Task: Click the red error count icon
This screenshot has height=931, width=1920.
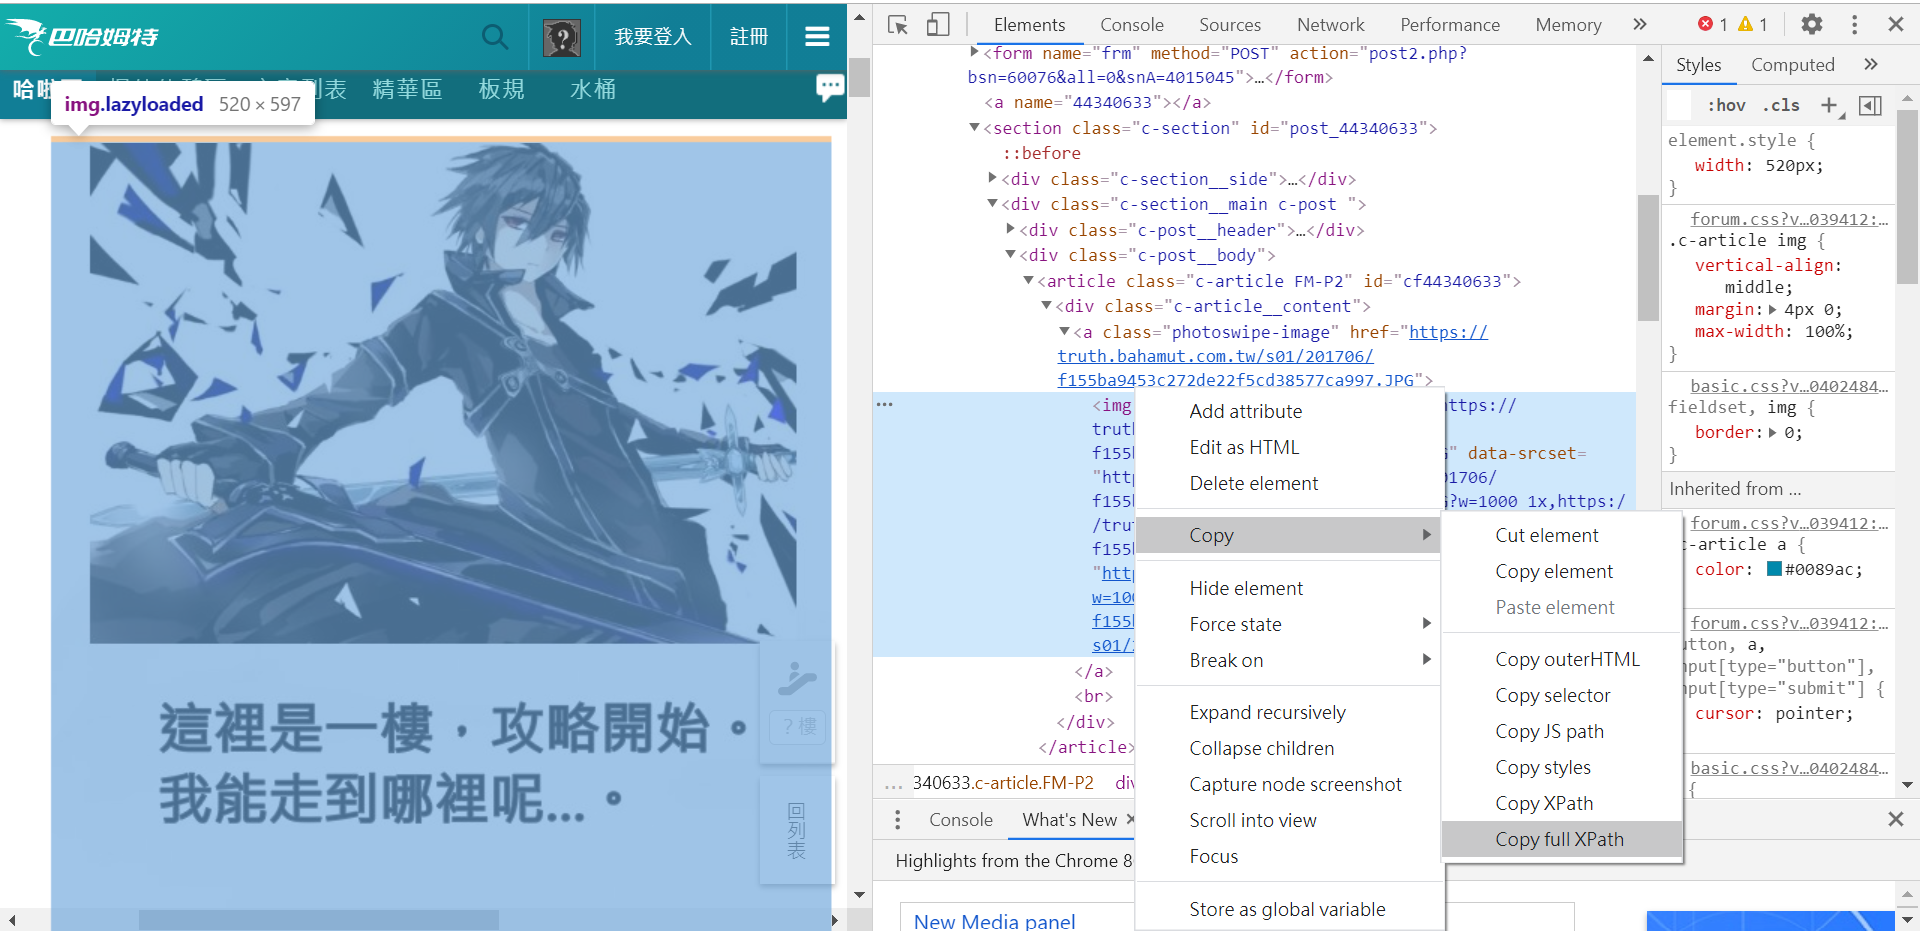Action: pyautogui.click(x=1706, y=24)
